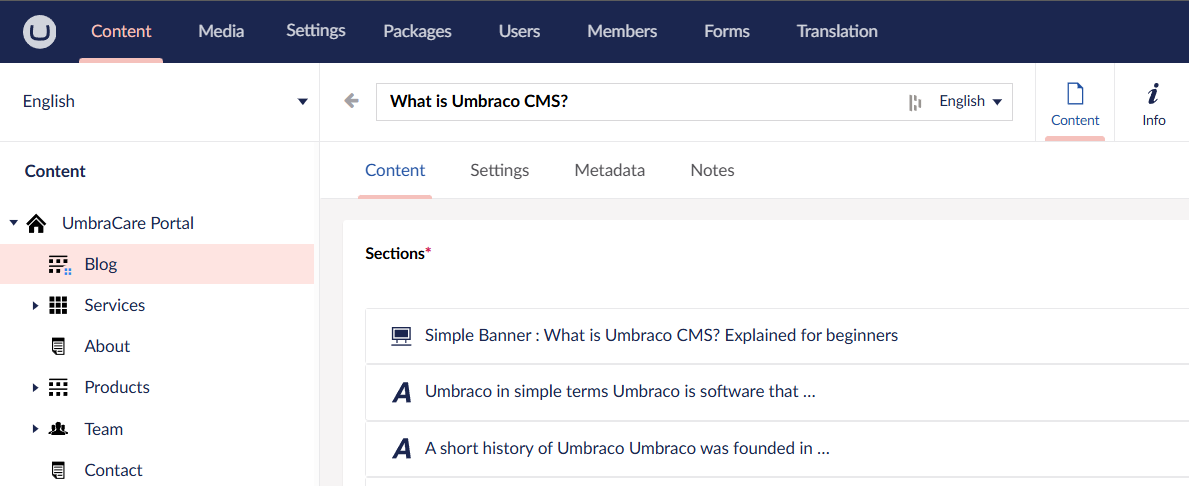Select Products in the content tree

(117, 387)
